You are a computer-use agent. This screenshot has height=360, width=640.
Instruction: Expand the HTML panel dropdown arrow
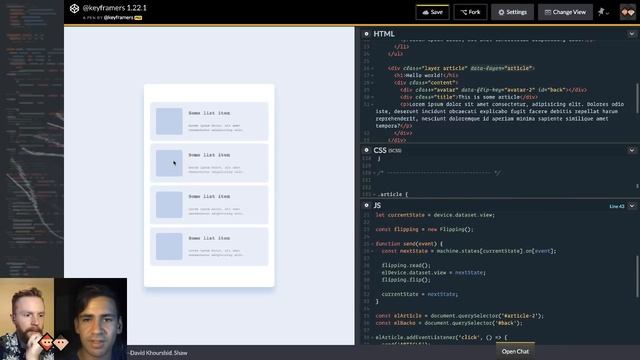pyautogui.click(x=631, y=34)
